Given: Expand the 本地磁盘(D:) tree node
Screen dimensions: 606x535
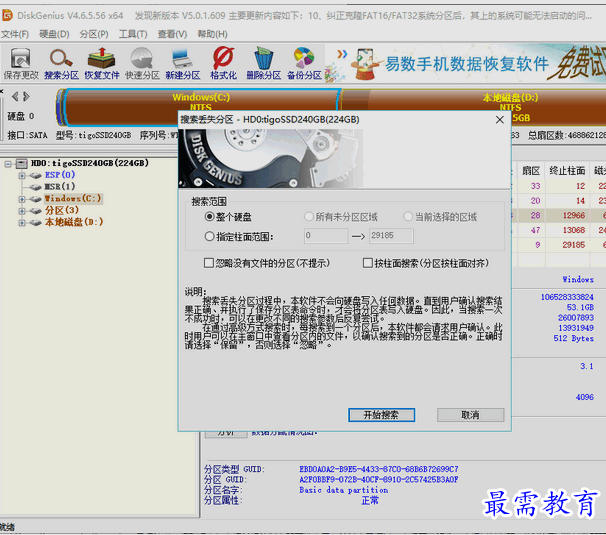Looking at the screenshot, I should point(22,223).
